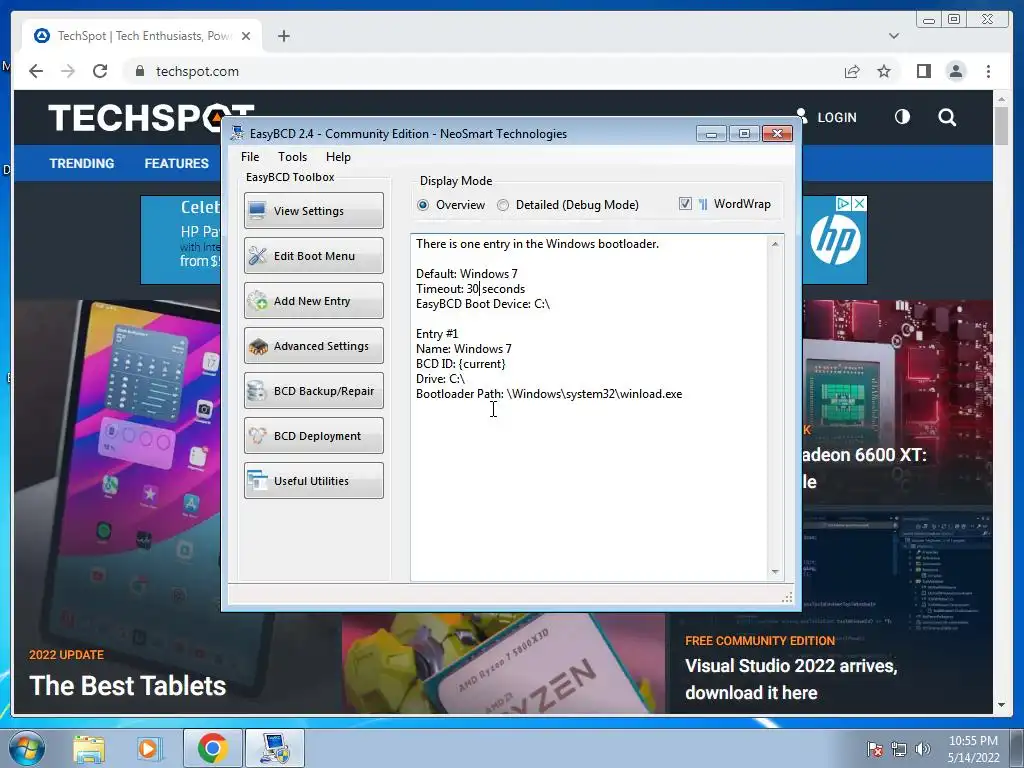This screenshot has height=768, width=1024.
Task: Bookmark this page with the star icon
Action: pos(884,71)
